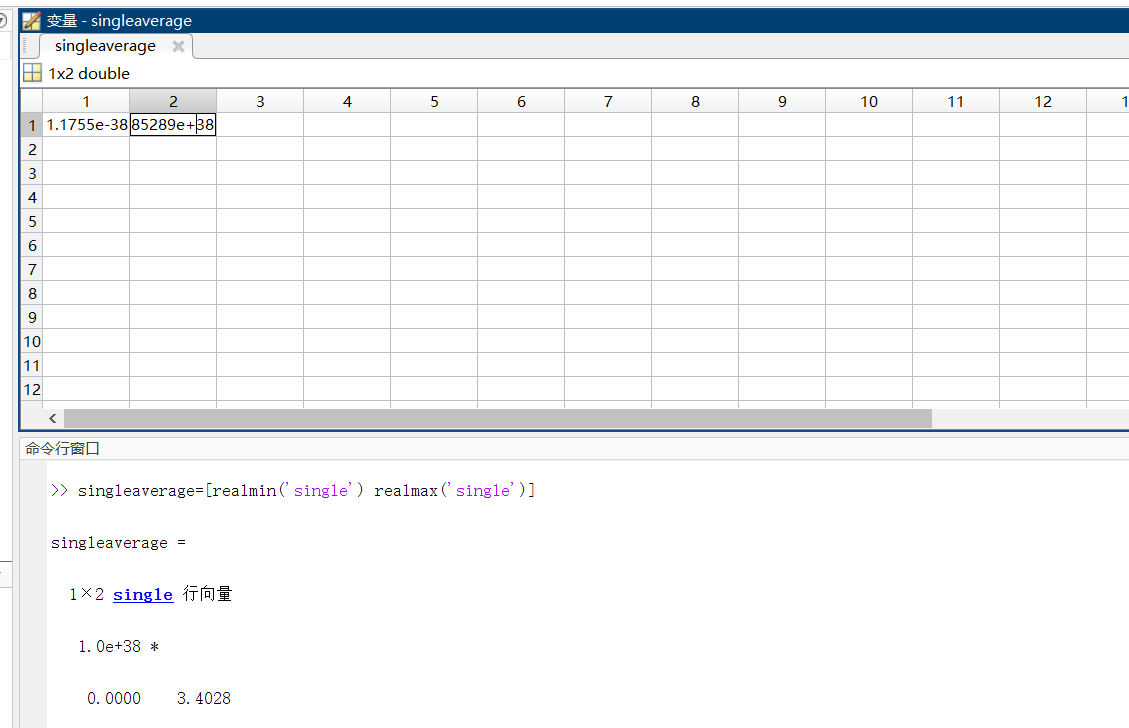Click the edited cell showing 85289e+38
The width and height of the screenshot is (1129, 728).
[173, 125]
